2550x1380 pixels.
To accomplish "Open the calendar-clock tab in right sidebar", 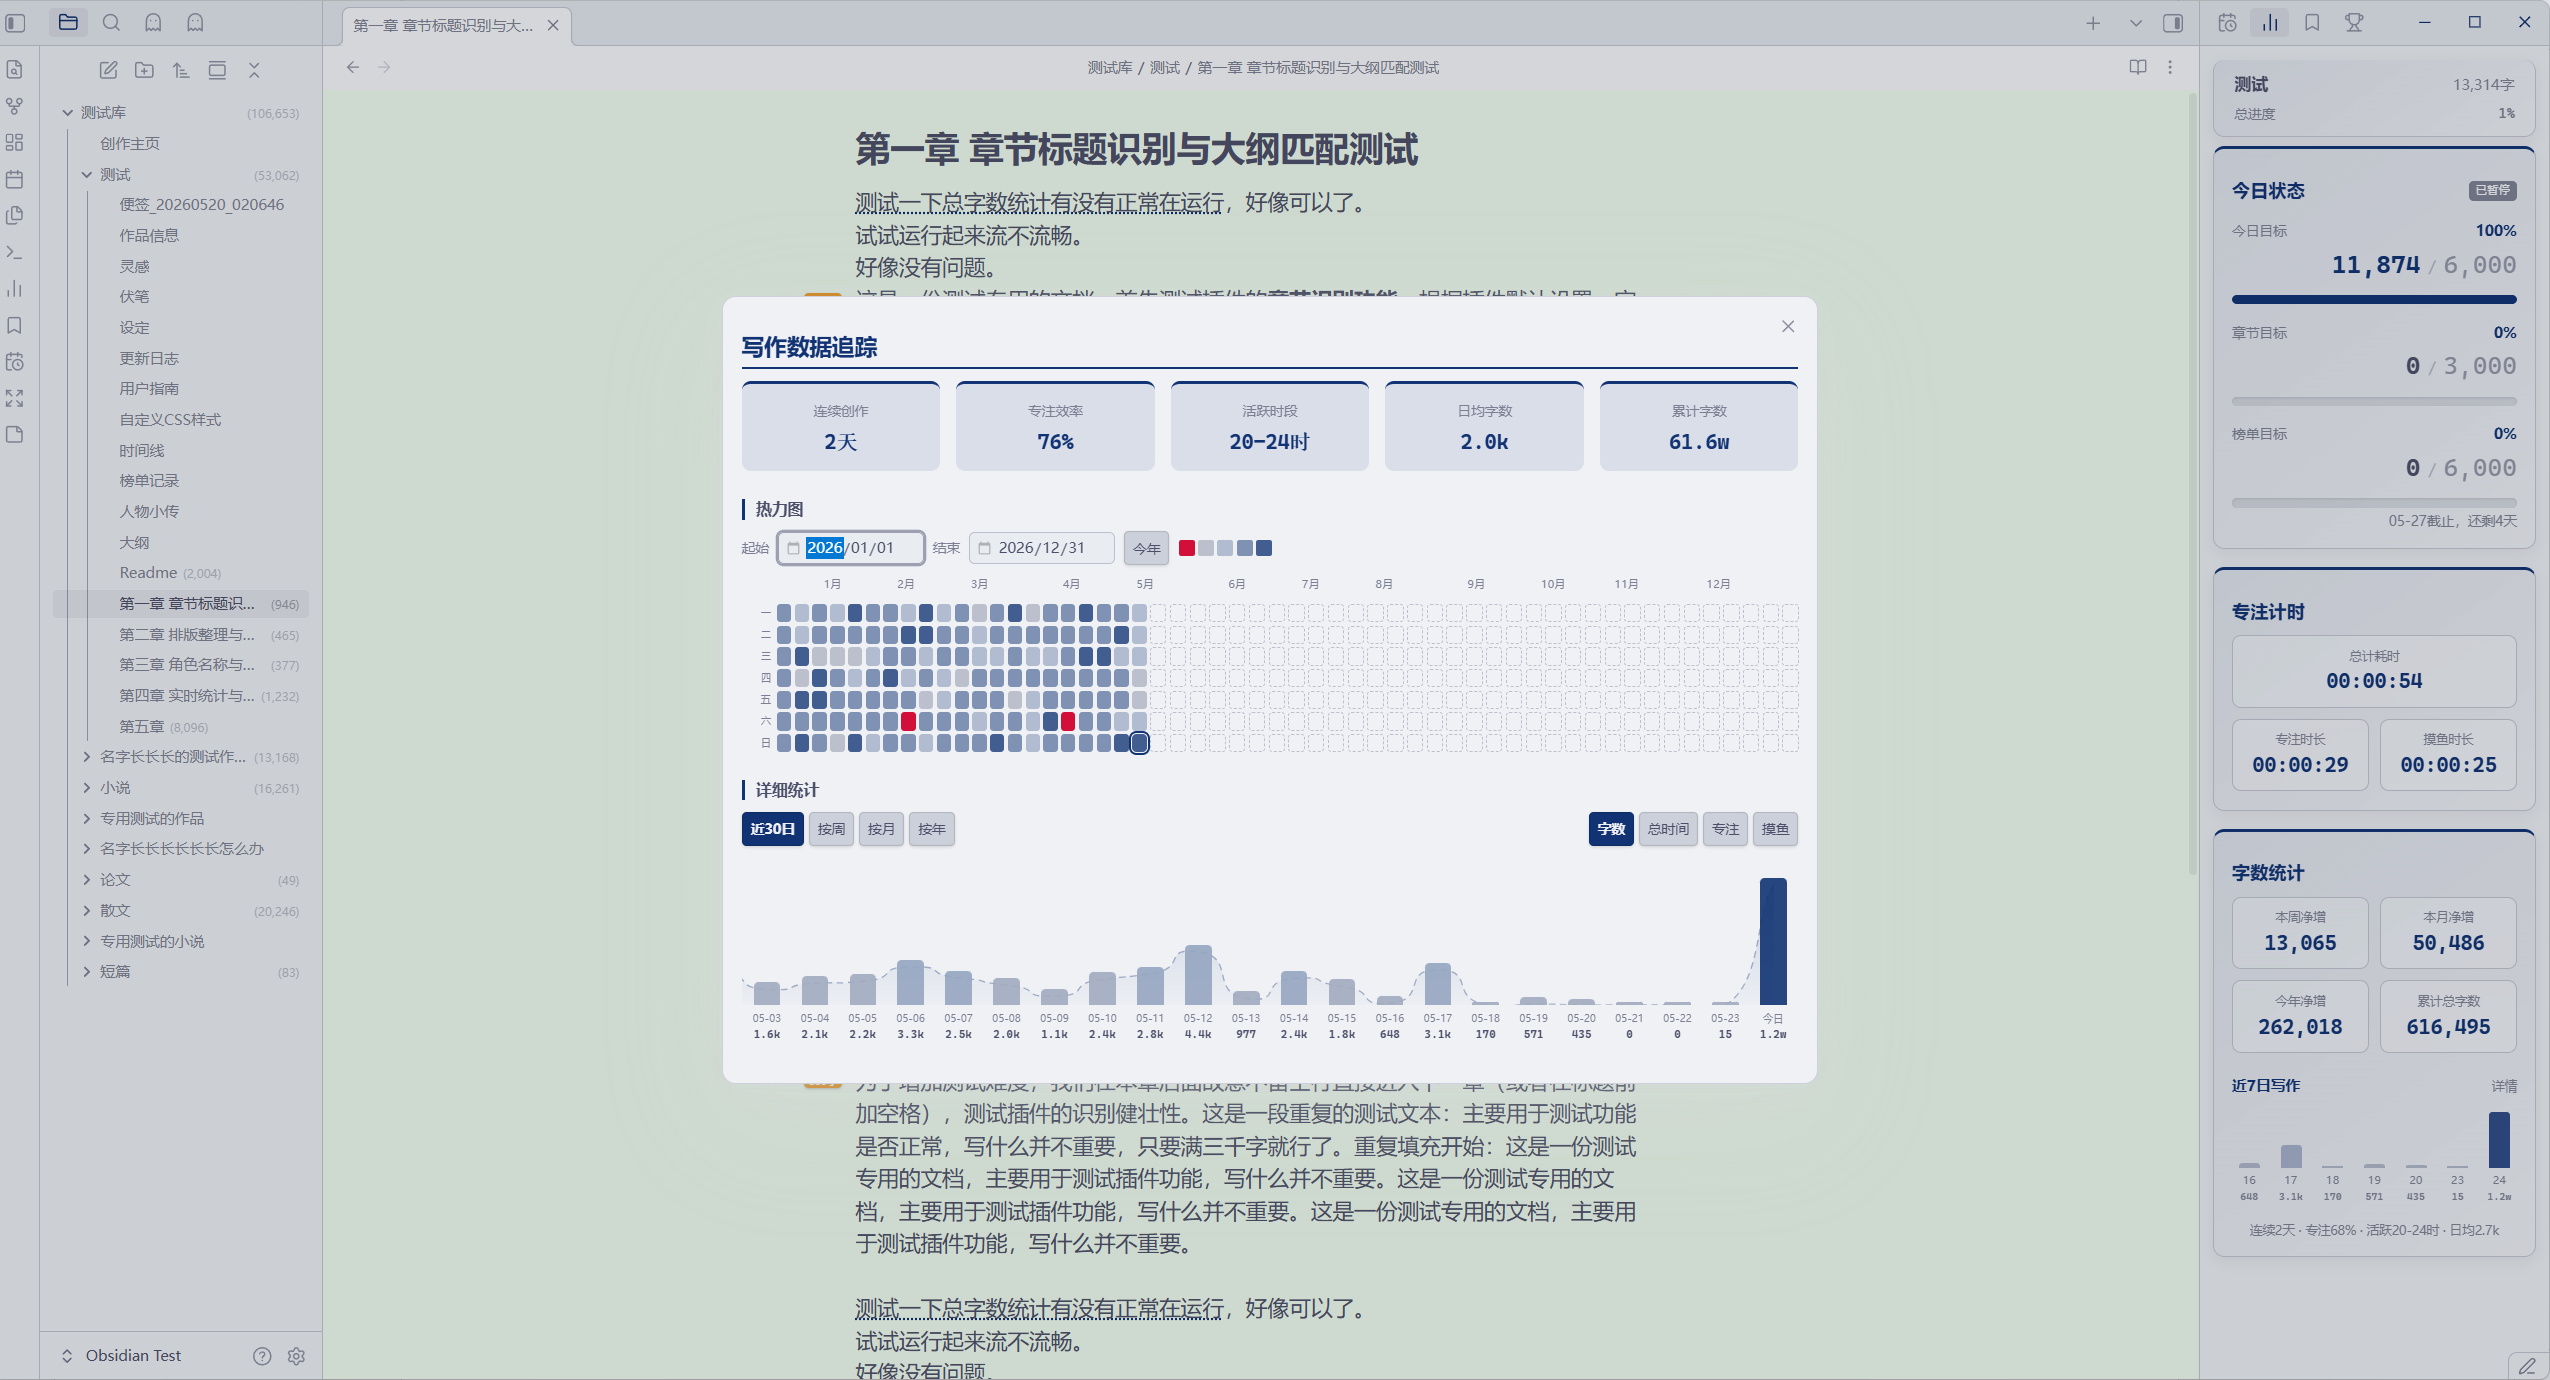I will click(x=2228, y=23).
